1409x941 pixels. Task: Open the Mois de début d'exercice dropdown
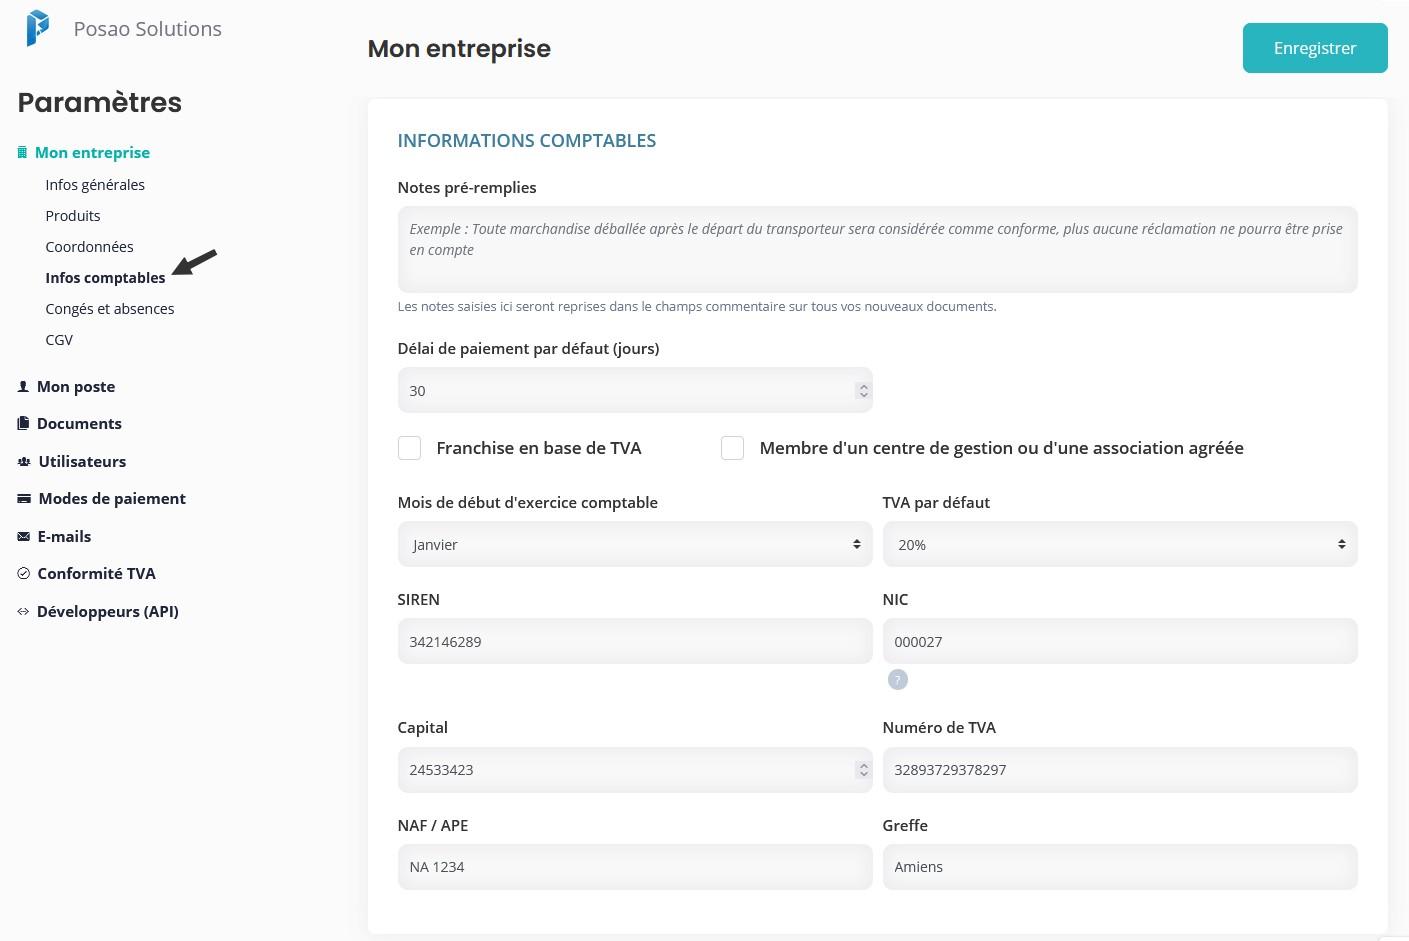click(x=635, y=544)
